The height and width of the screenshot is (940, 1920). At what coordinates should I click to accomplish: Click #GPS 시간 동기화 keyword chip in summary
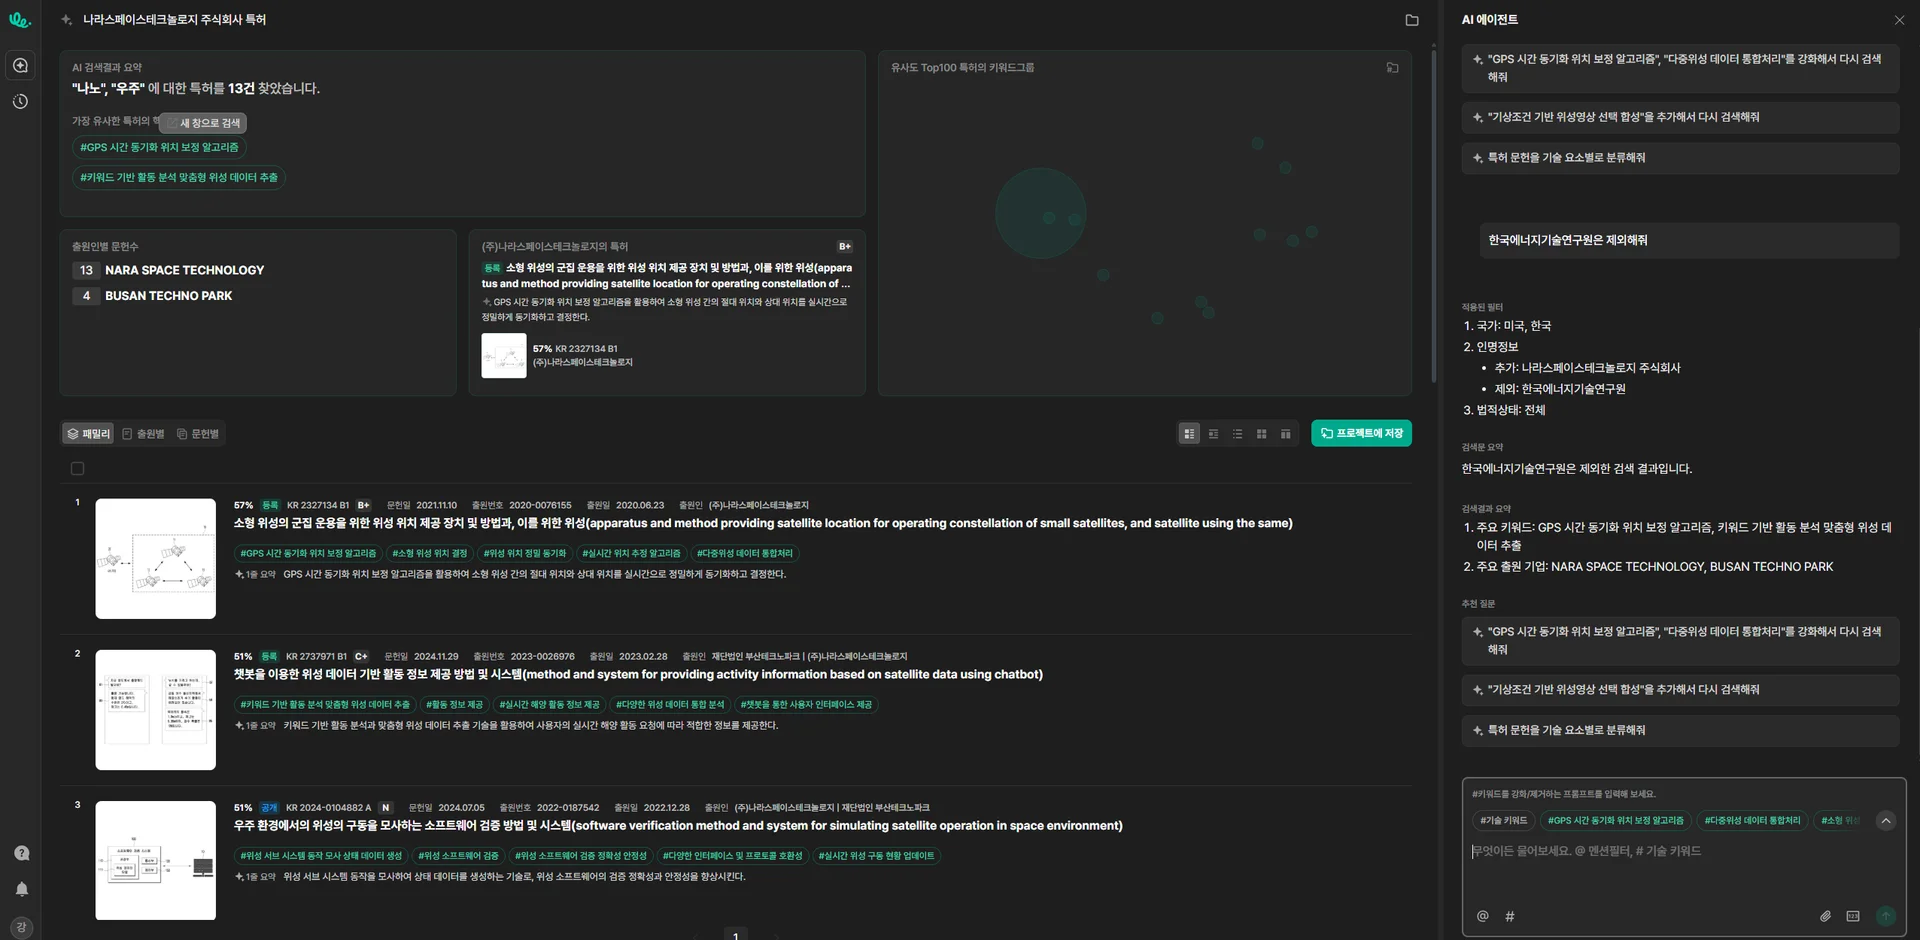click(x=159, y=148)
